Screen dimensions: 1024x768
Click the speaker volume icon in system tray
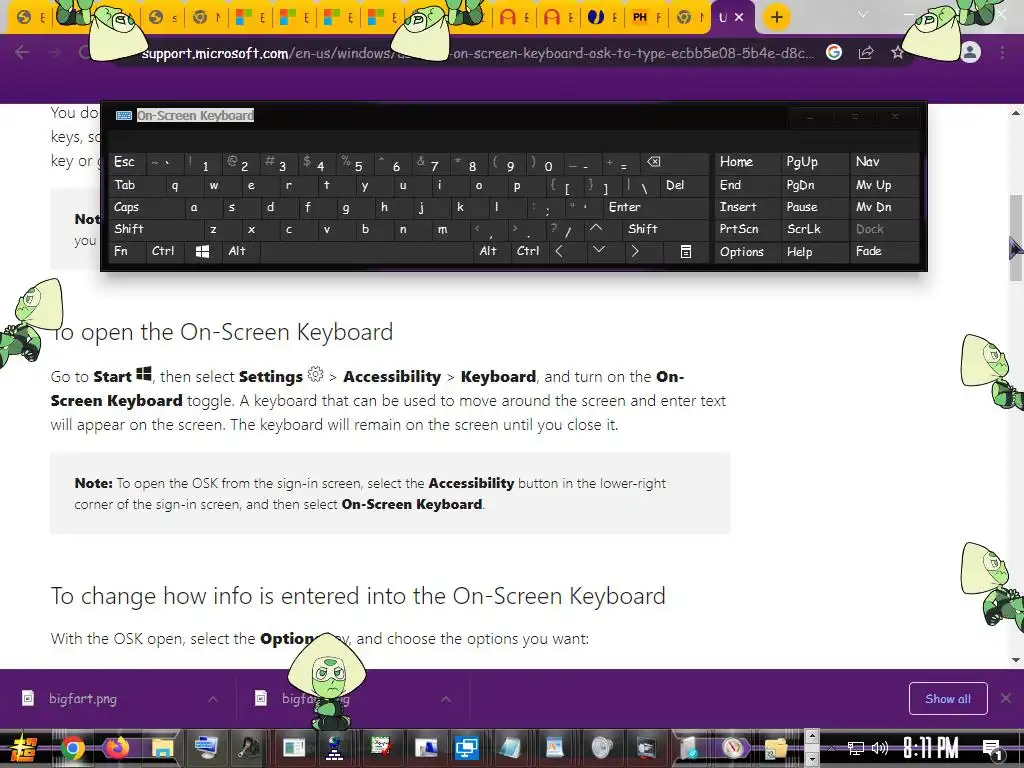[x=880, y=748]
